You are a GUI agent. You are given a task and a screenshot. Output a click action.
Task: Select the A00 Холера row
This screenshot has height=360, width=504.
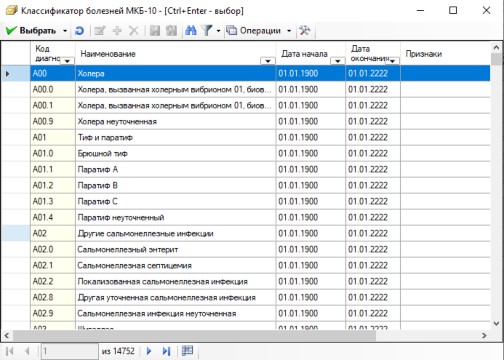[x=246, y=73]
